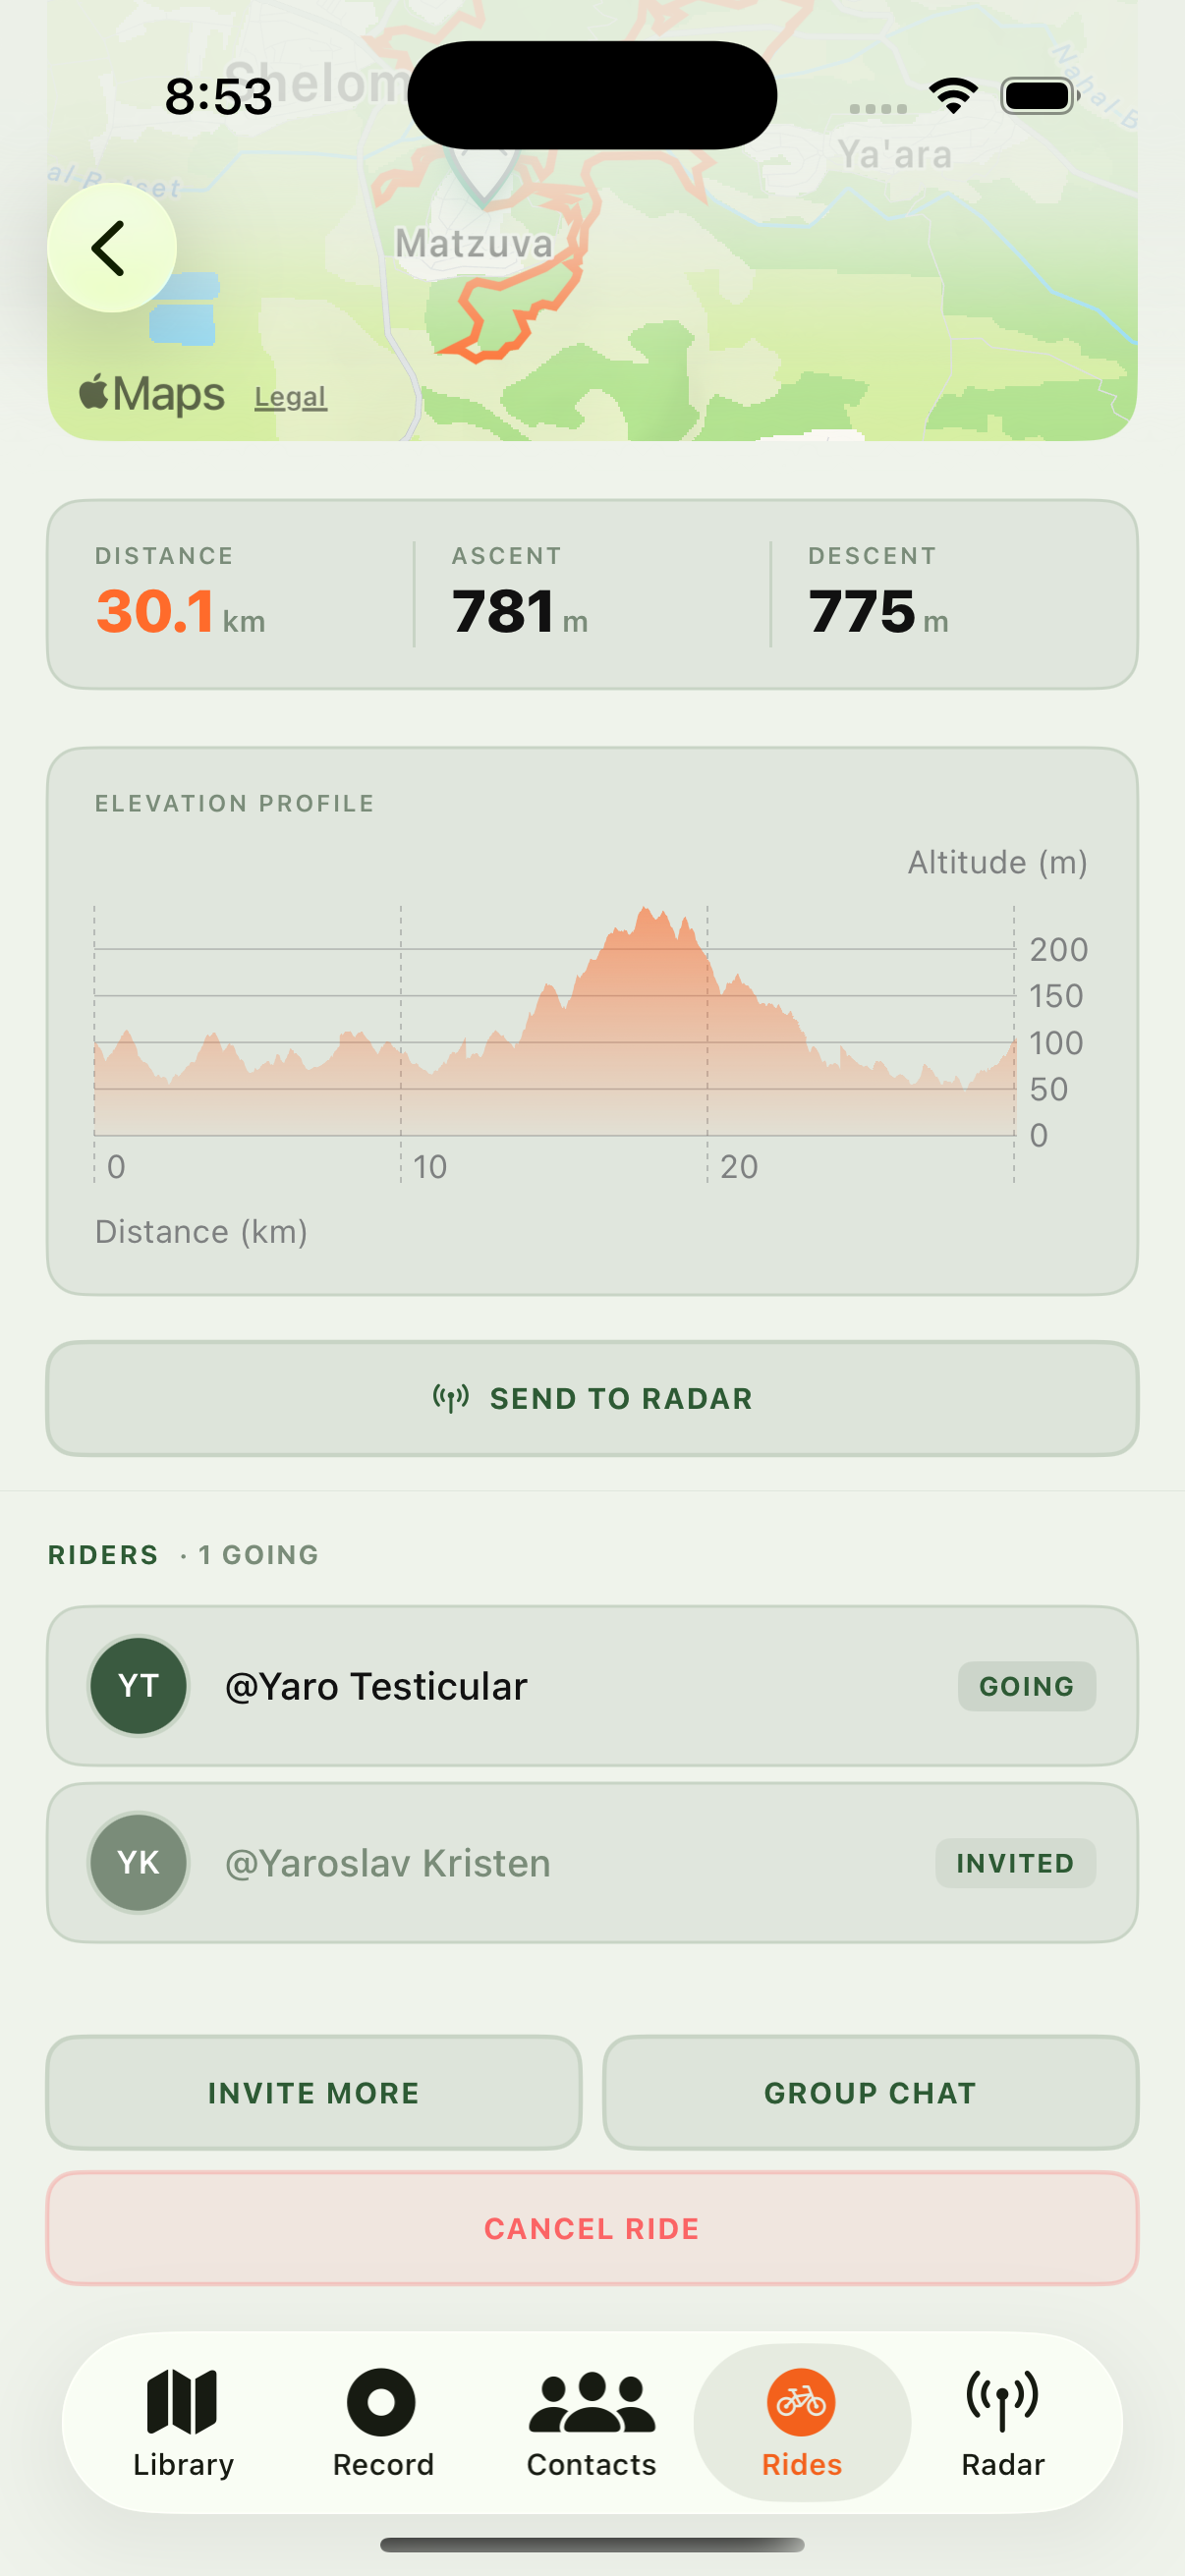Select the Invited status badge

(x=1014, y=1863)
